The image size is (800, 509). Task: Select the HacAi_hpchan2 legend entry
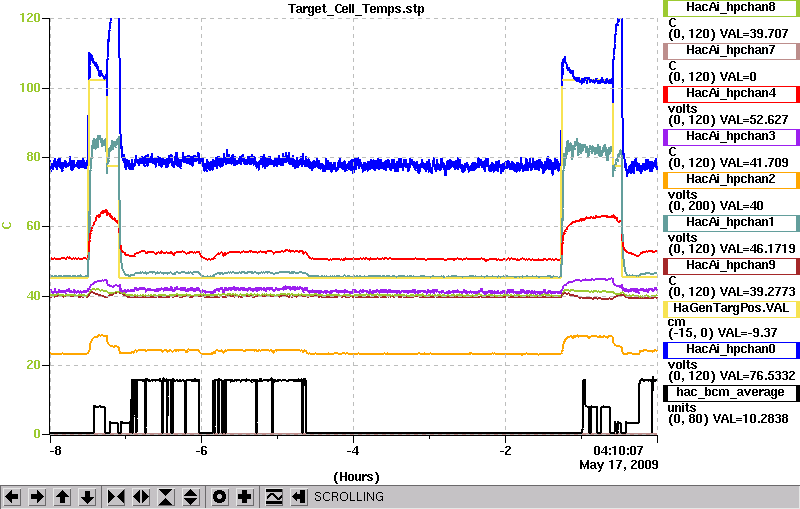(x=731, y=180)
